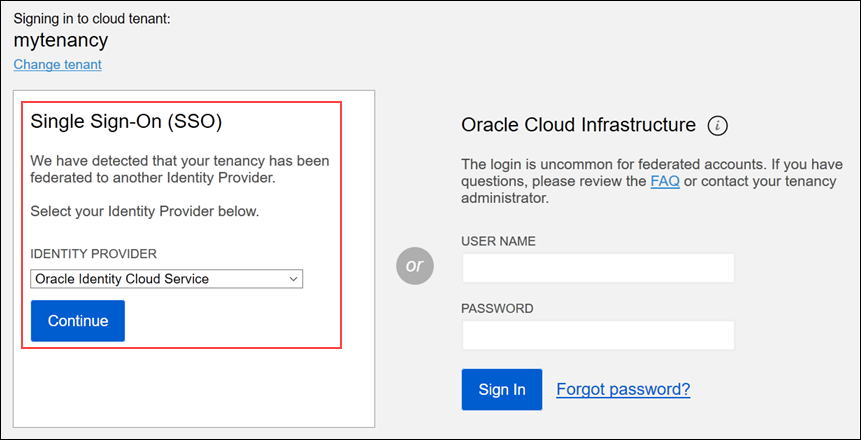Click the Sign In button
The image size is (861, 440).
(x=501, y=389)
